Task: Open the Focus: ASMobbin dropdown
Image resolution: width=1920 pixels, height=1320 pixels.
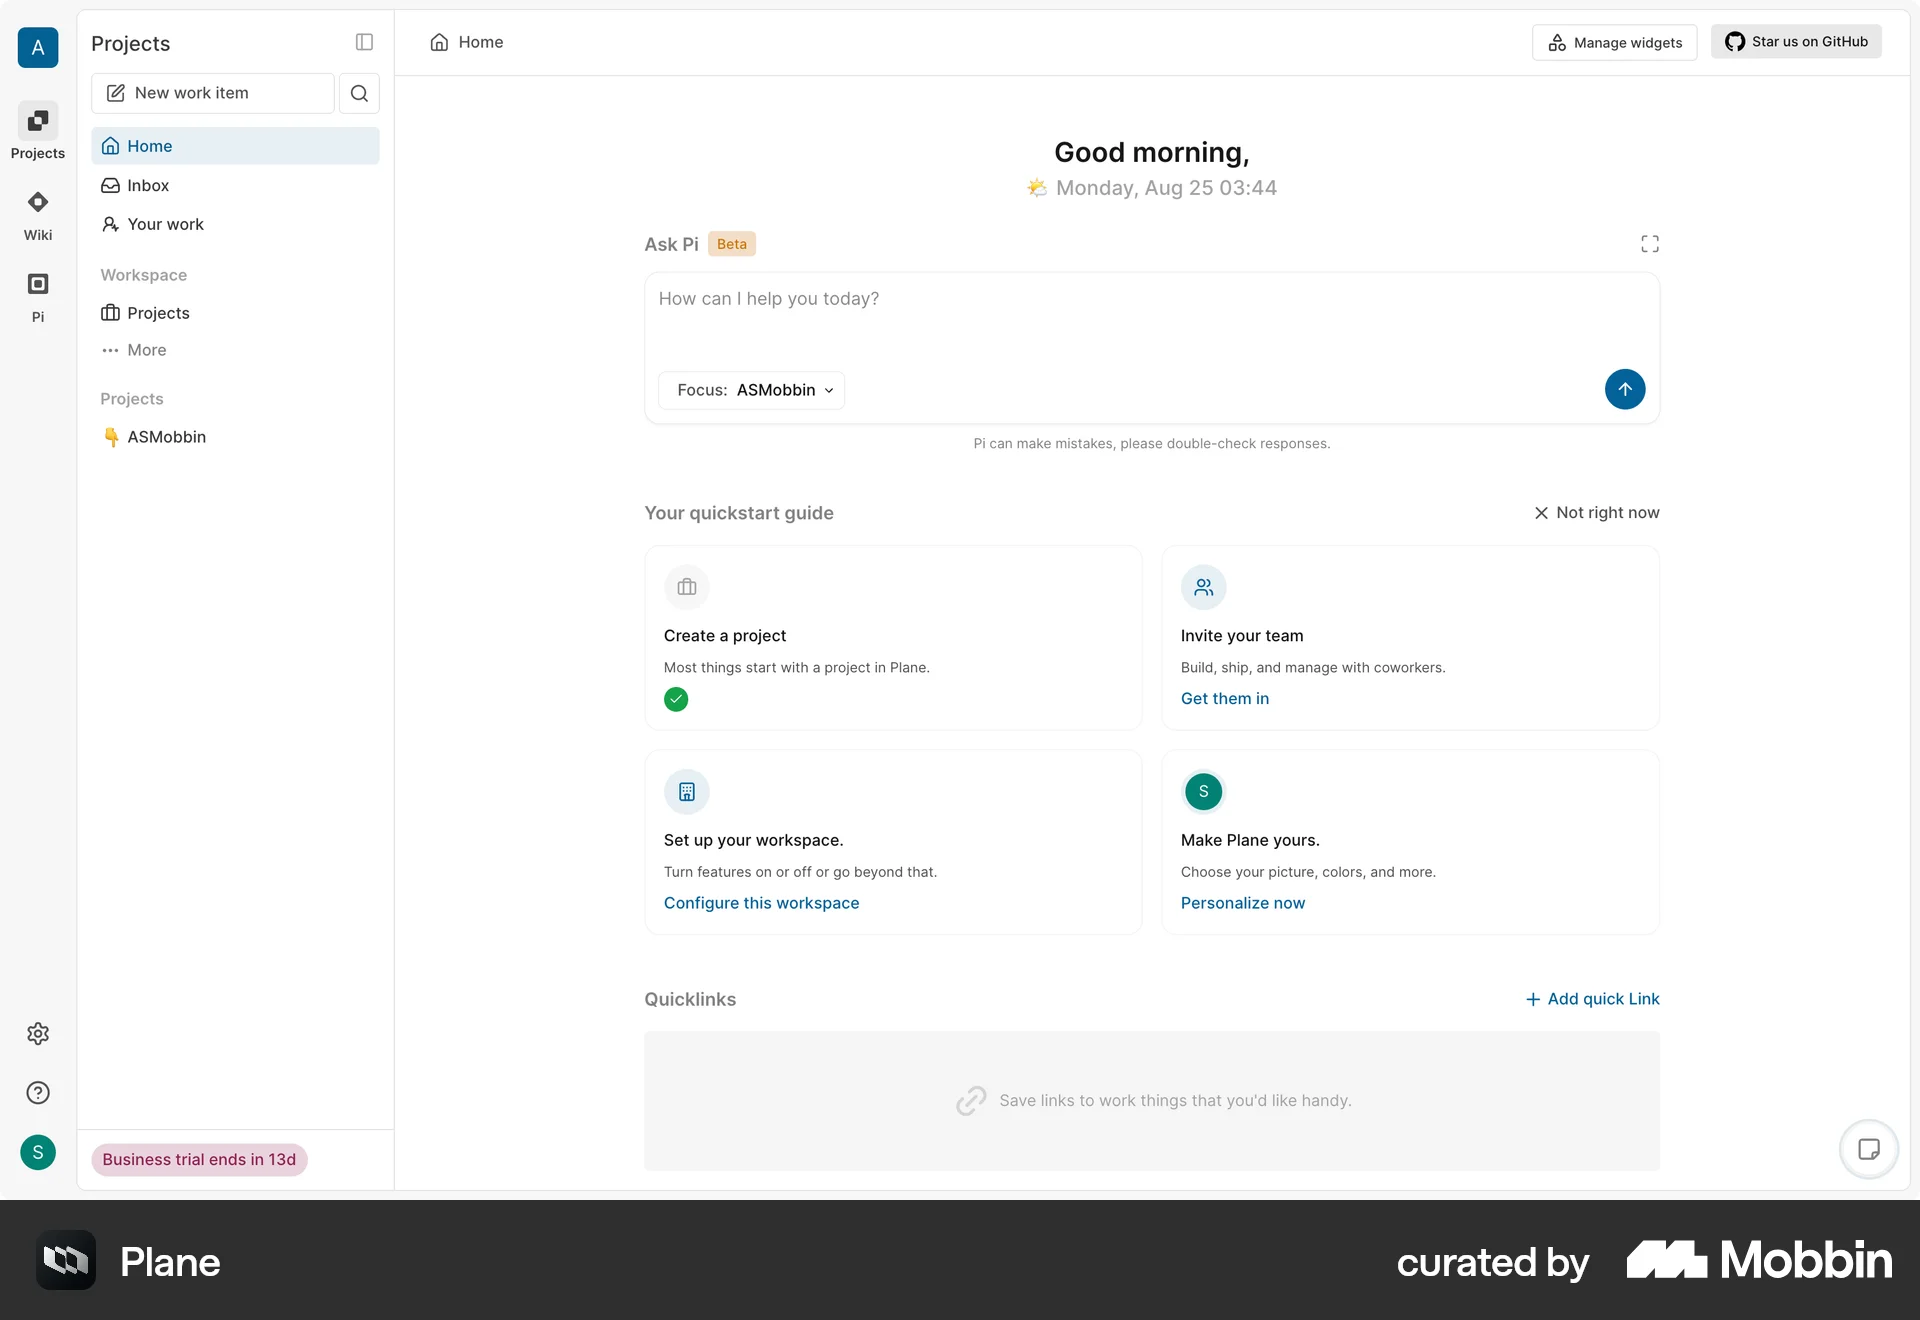Action: click(x=752, y=390)
